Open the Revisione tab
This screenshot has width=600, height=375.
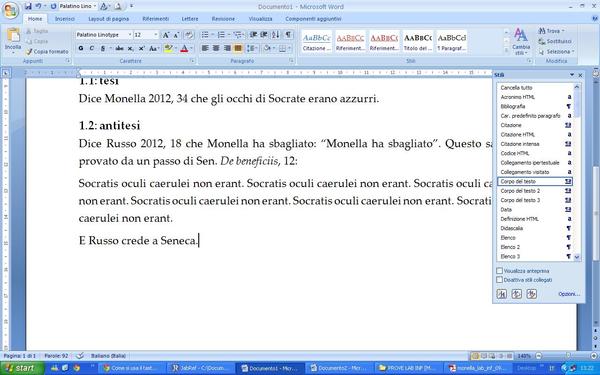(223, 19)
